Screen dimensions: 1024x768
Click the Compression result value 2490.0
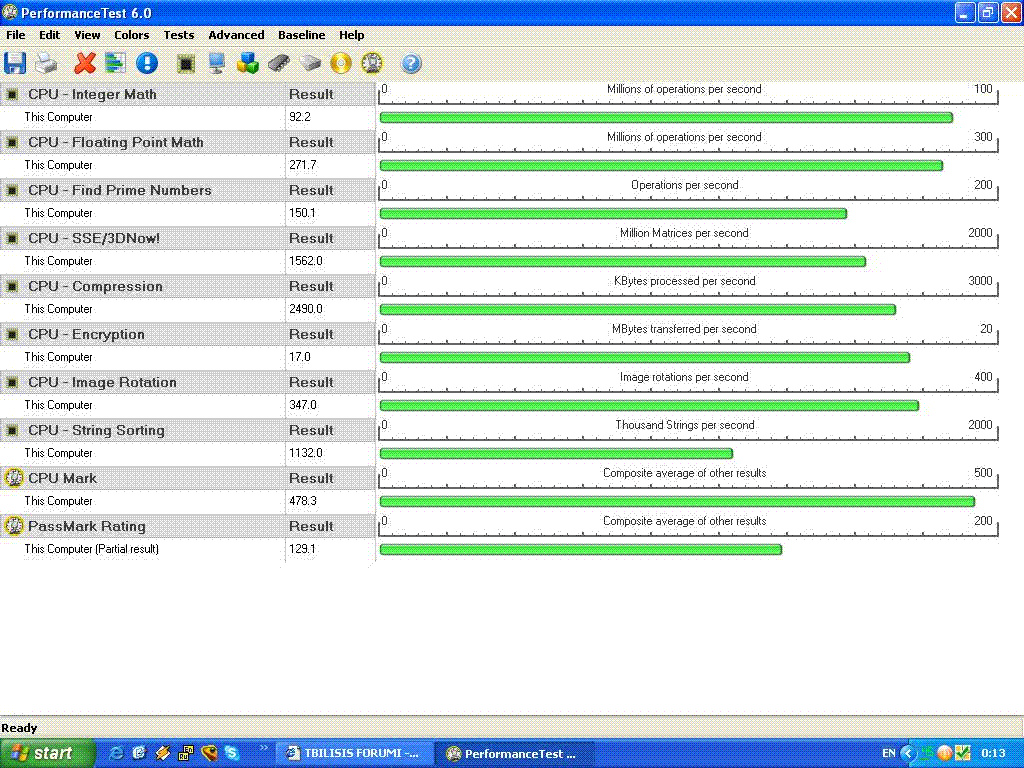click(x=306, y=309)
